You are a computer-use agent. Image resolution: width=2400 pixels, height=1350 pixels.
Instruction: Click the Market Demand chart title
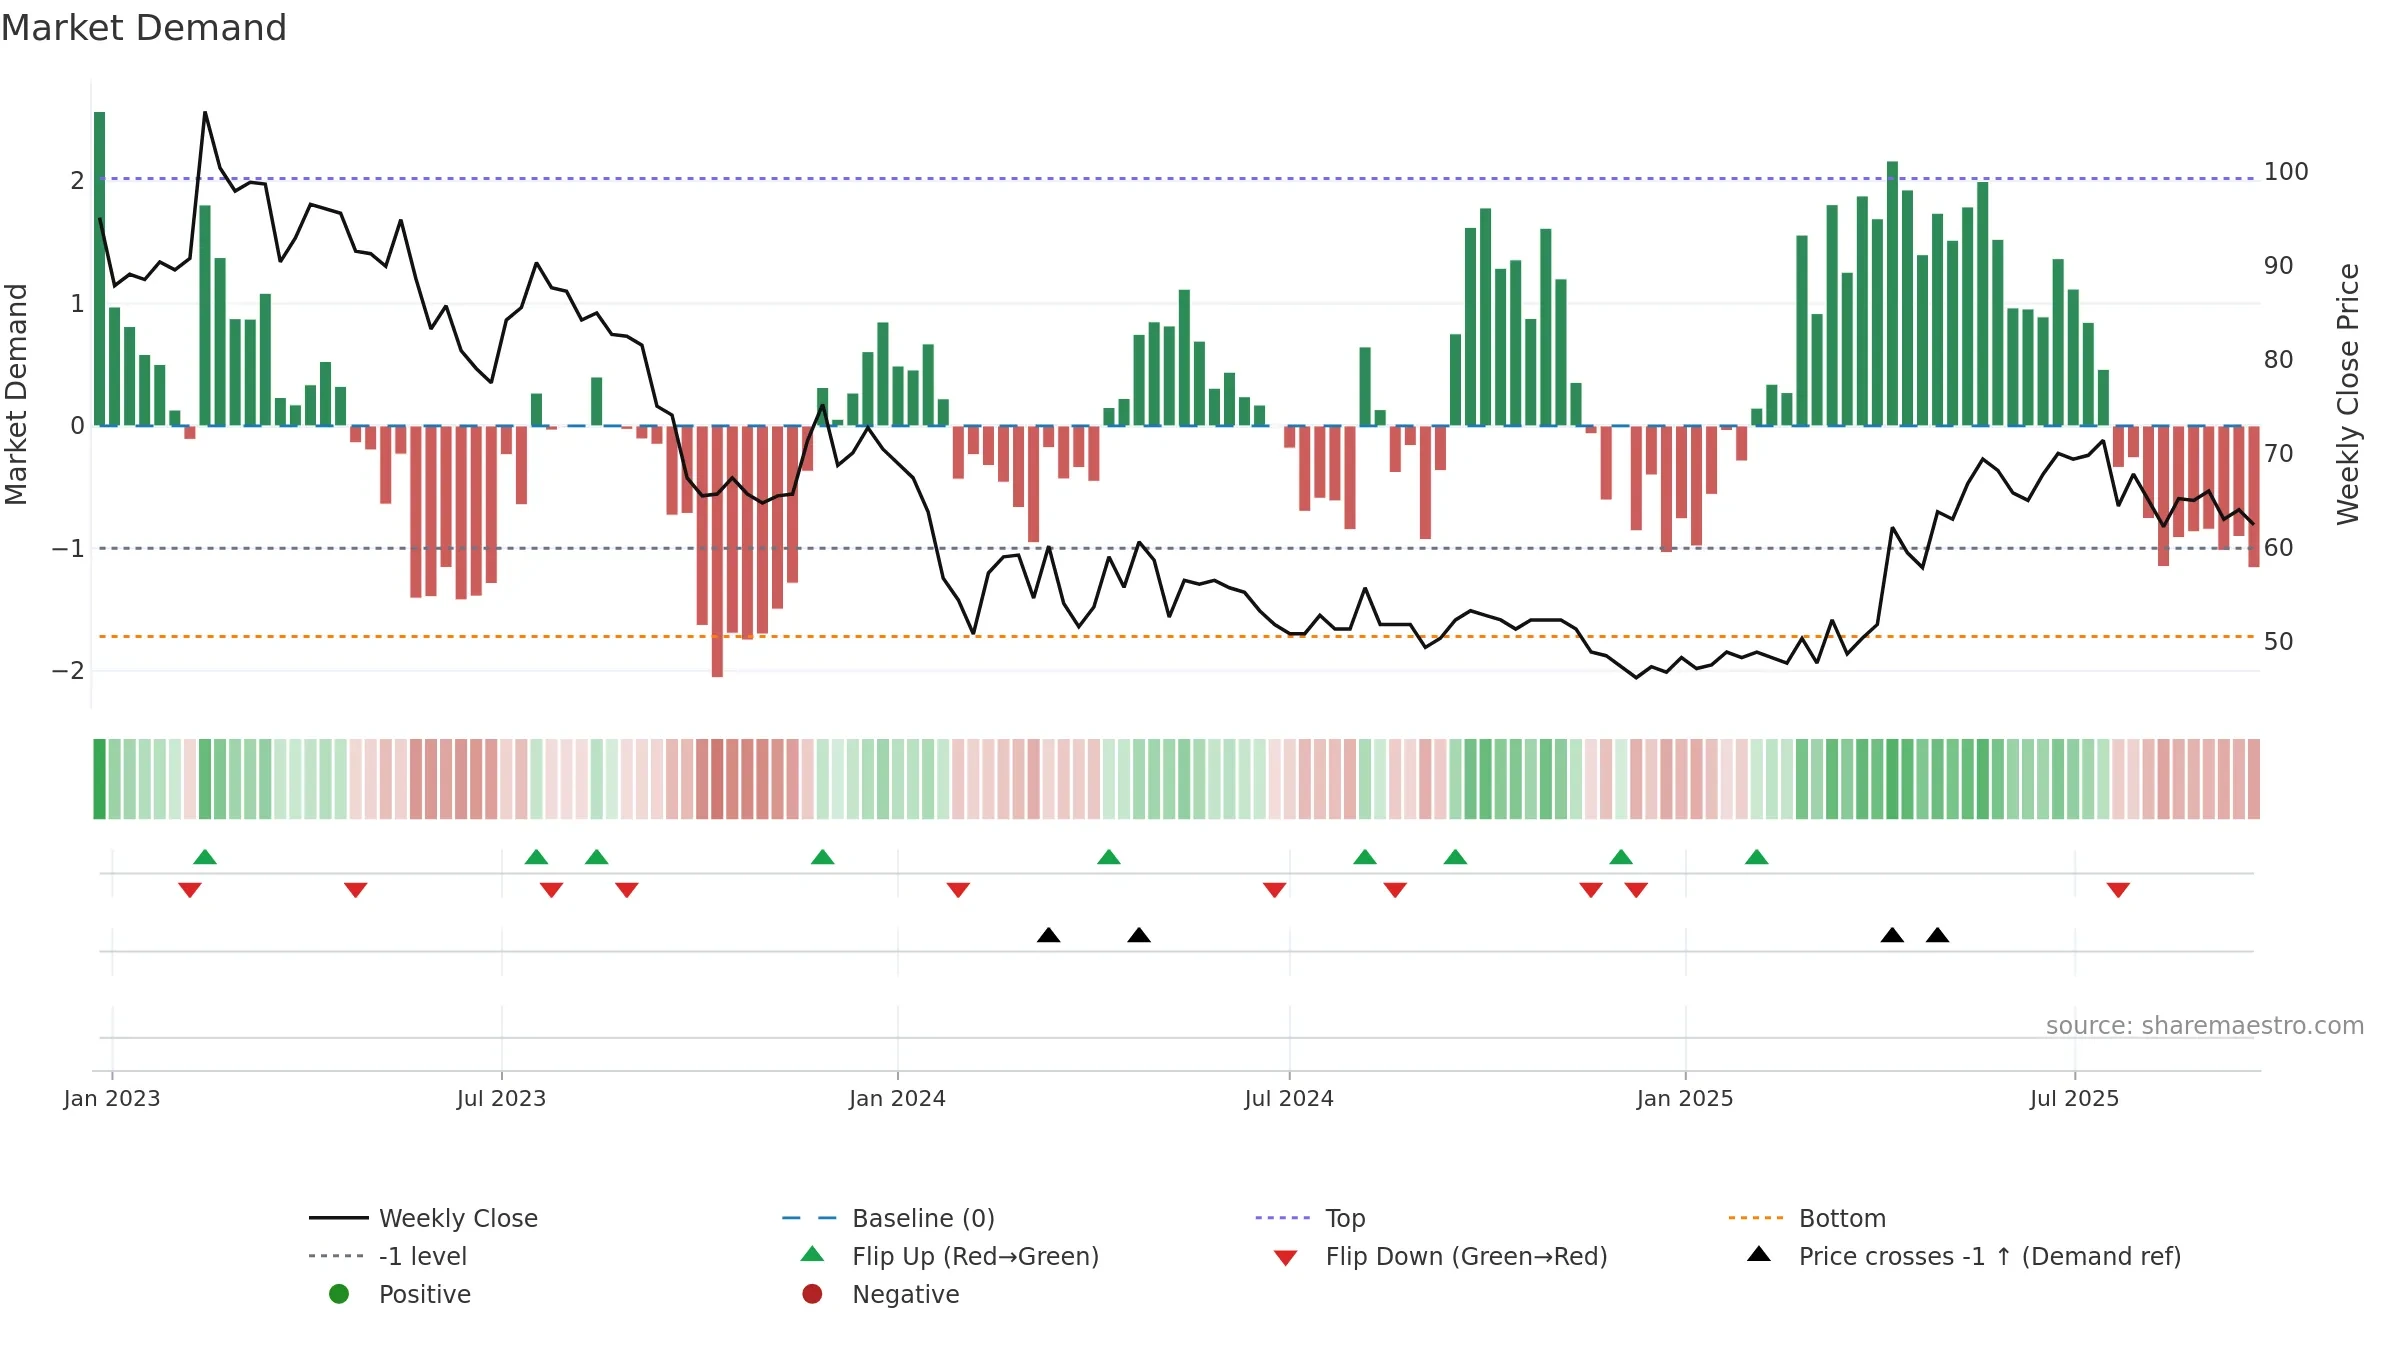(144, 28)
